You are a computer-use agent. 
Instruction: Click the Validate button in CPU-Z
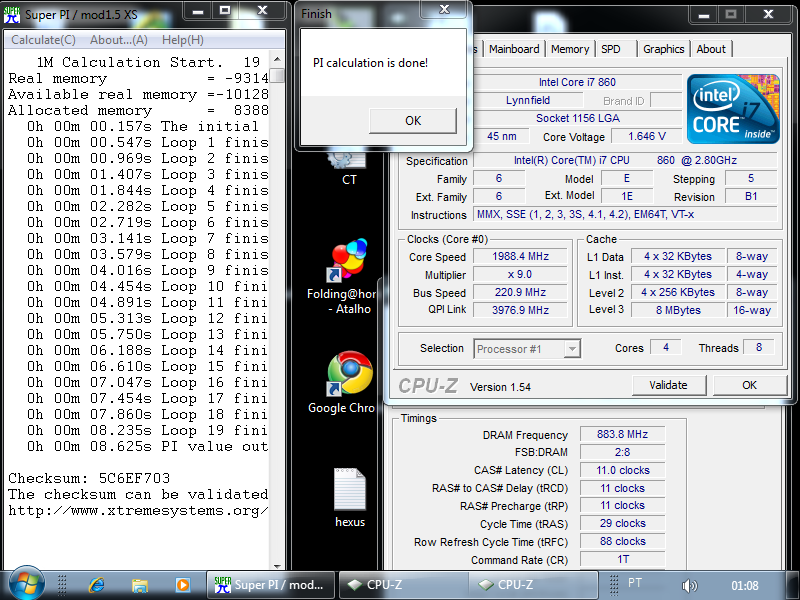[x=668, y=385]
